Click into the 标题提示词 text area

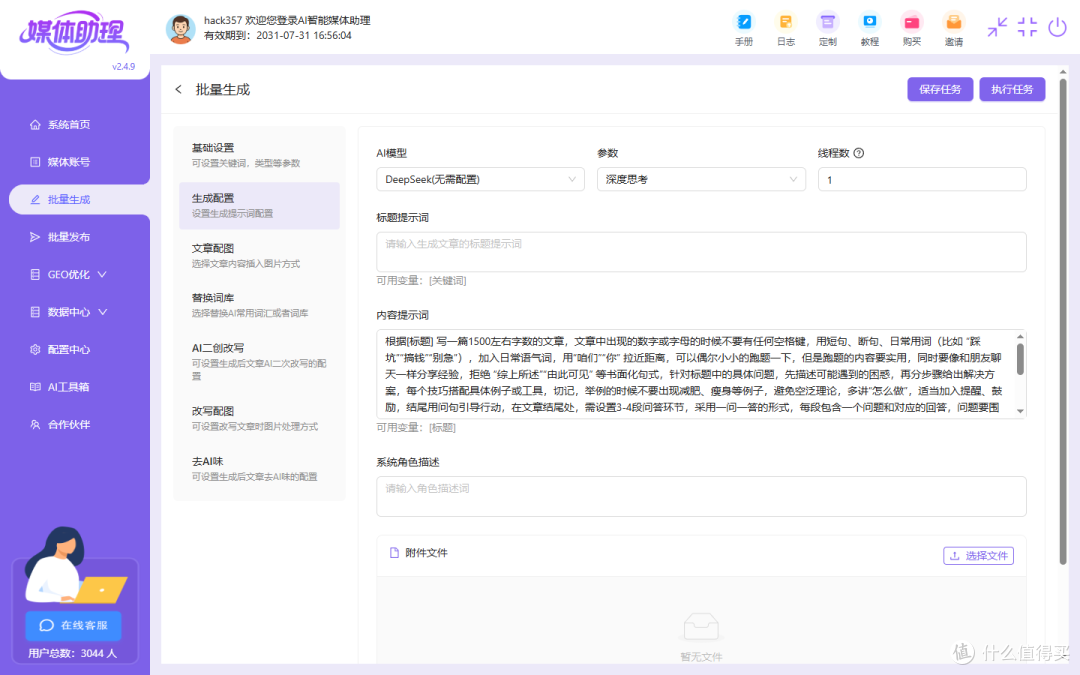point(701,251)
